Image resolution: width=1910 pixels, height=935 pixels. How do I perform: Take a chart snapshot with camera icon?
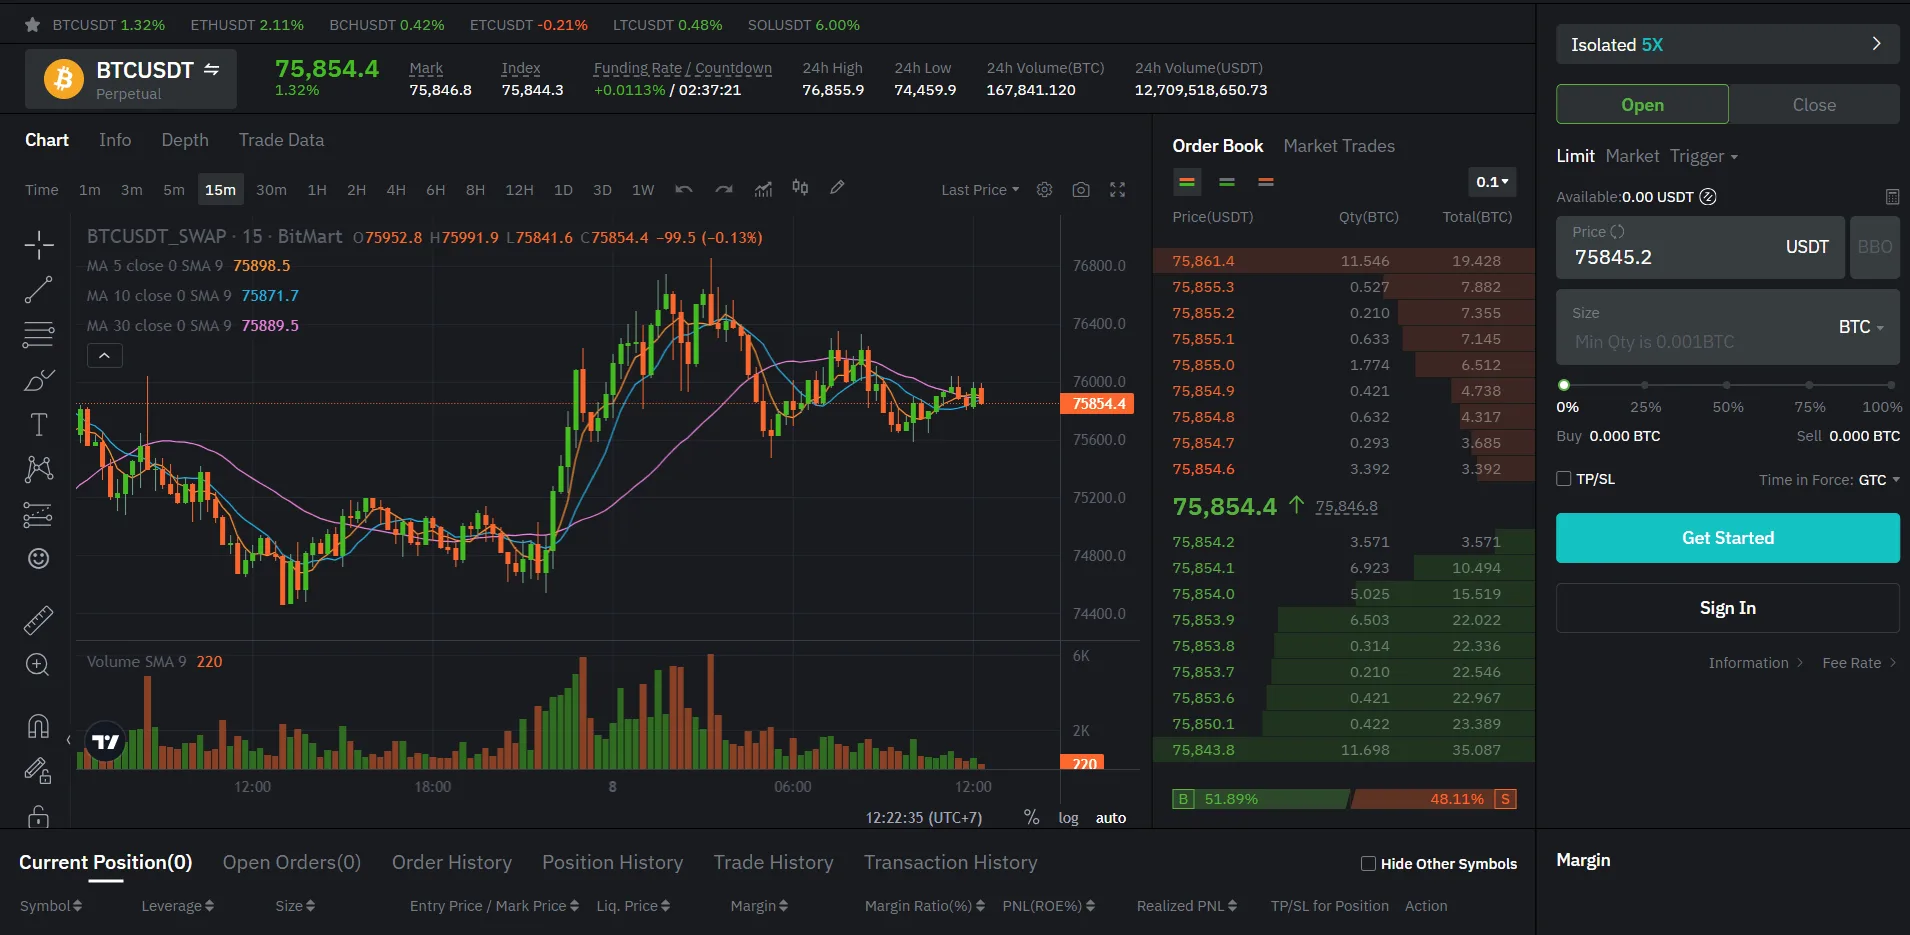(x=1081, y=189)
